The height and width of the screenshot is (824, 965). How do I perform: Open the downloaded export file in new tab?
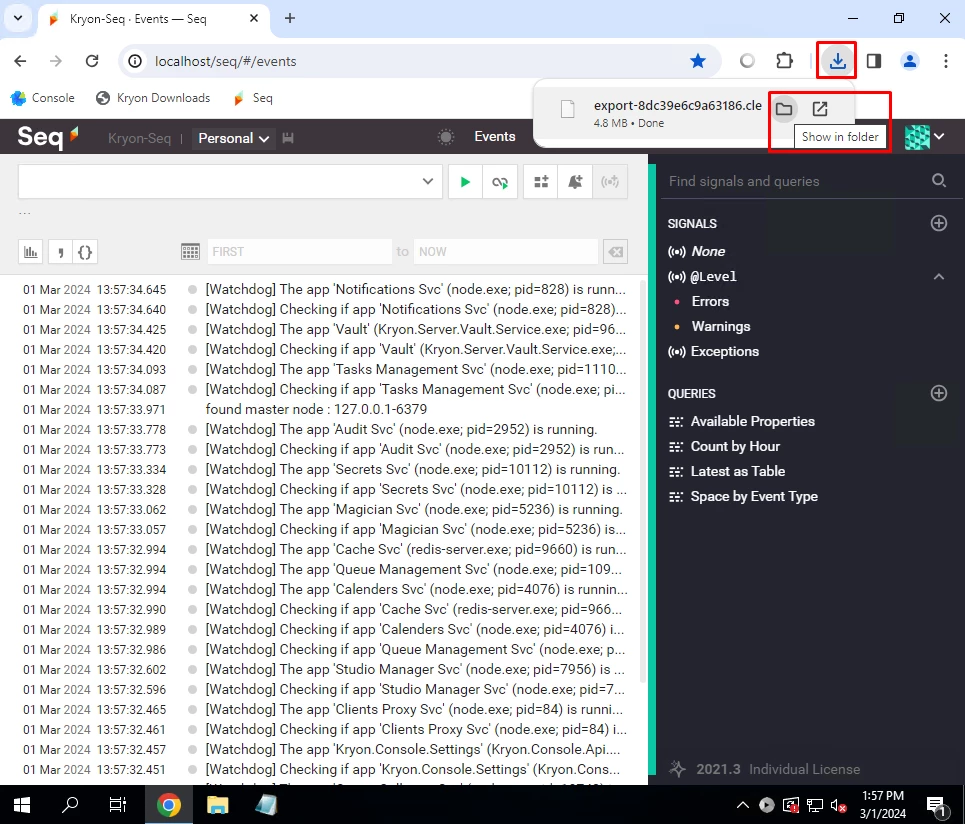pyautogui.click(x=820, y=109)
